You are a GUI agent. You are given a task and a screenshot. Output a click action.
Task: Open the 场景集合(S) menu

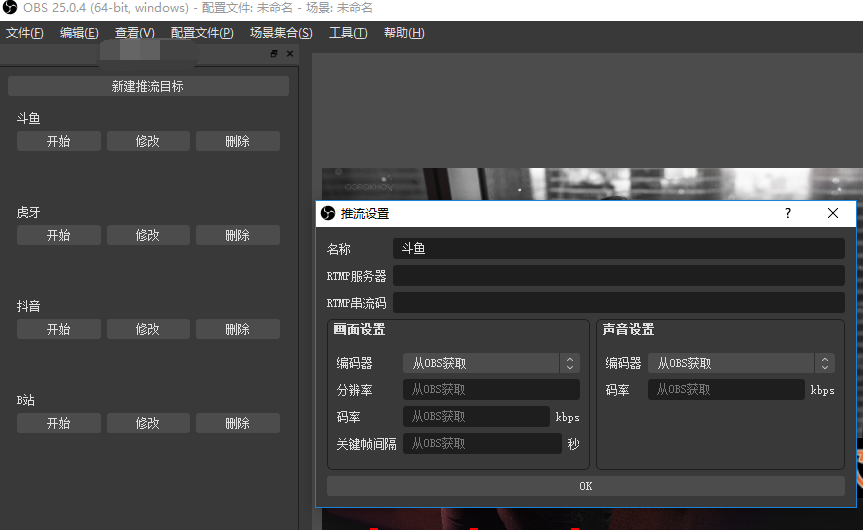click(x=281, y=33)
